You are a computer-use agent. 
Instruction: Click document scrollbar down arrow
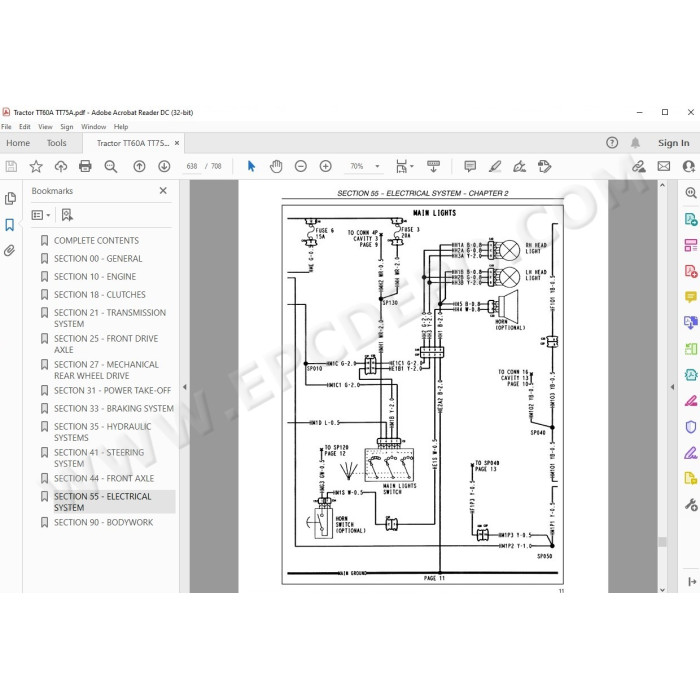coord(662,589)
